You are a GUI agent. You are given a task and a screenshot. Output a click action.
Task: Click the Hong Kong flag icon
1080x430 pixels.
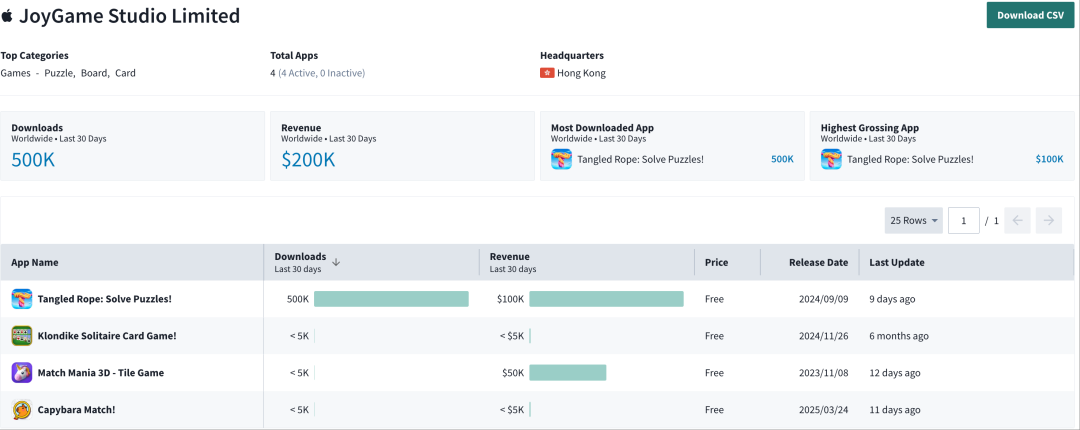pos(547,73)
